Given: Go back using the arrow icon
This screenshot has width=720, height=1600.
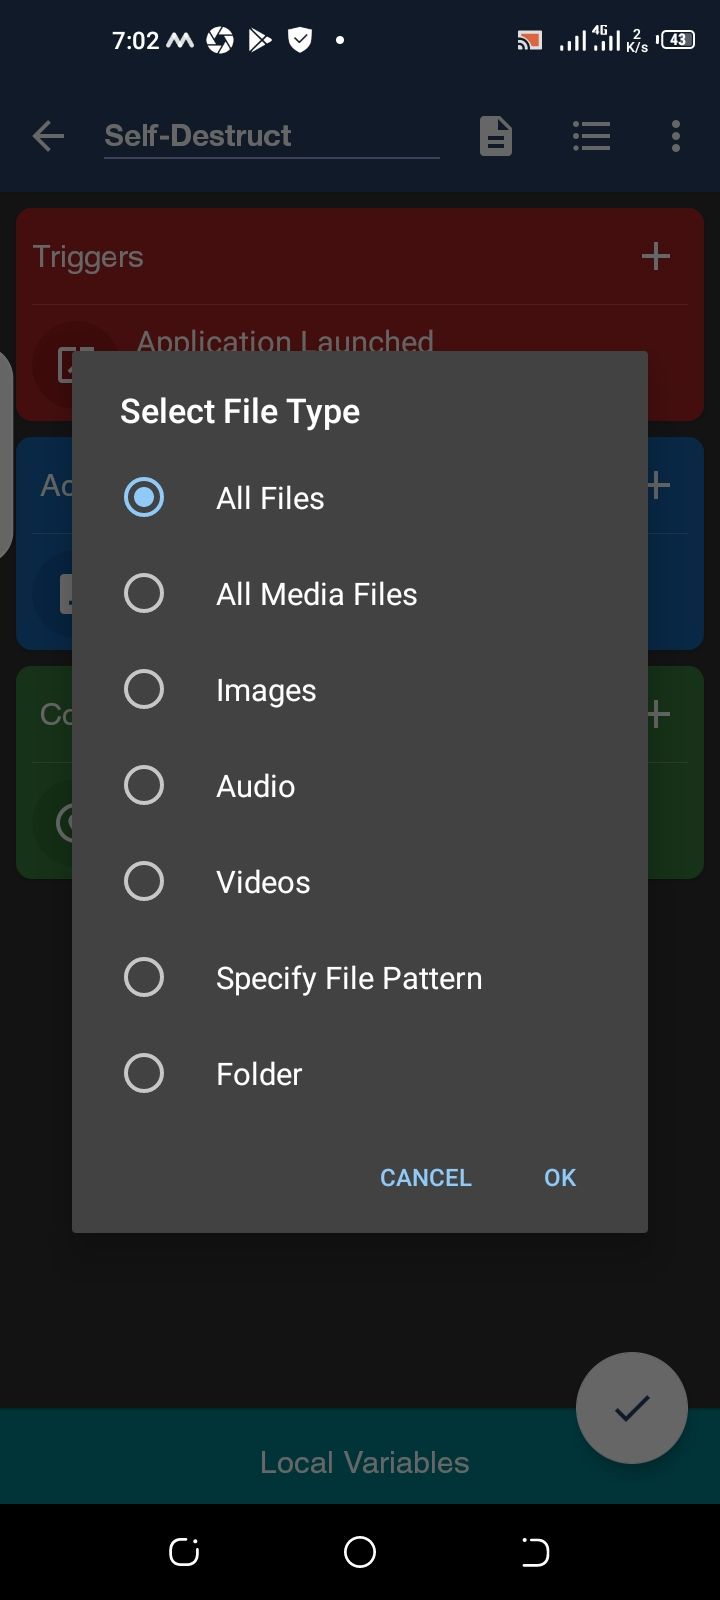Looking at the screenshot, I should [x=48, y=136].
